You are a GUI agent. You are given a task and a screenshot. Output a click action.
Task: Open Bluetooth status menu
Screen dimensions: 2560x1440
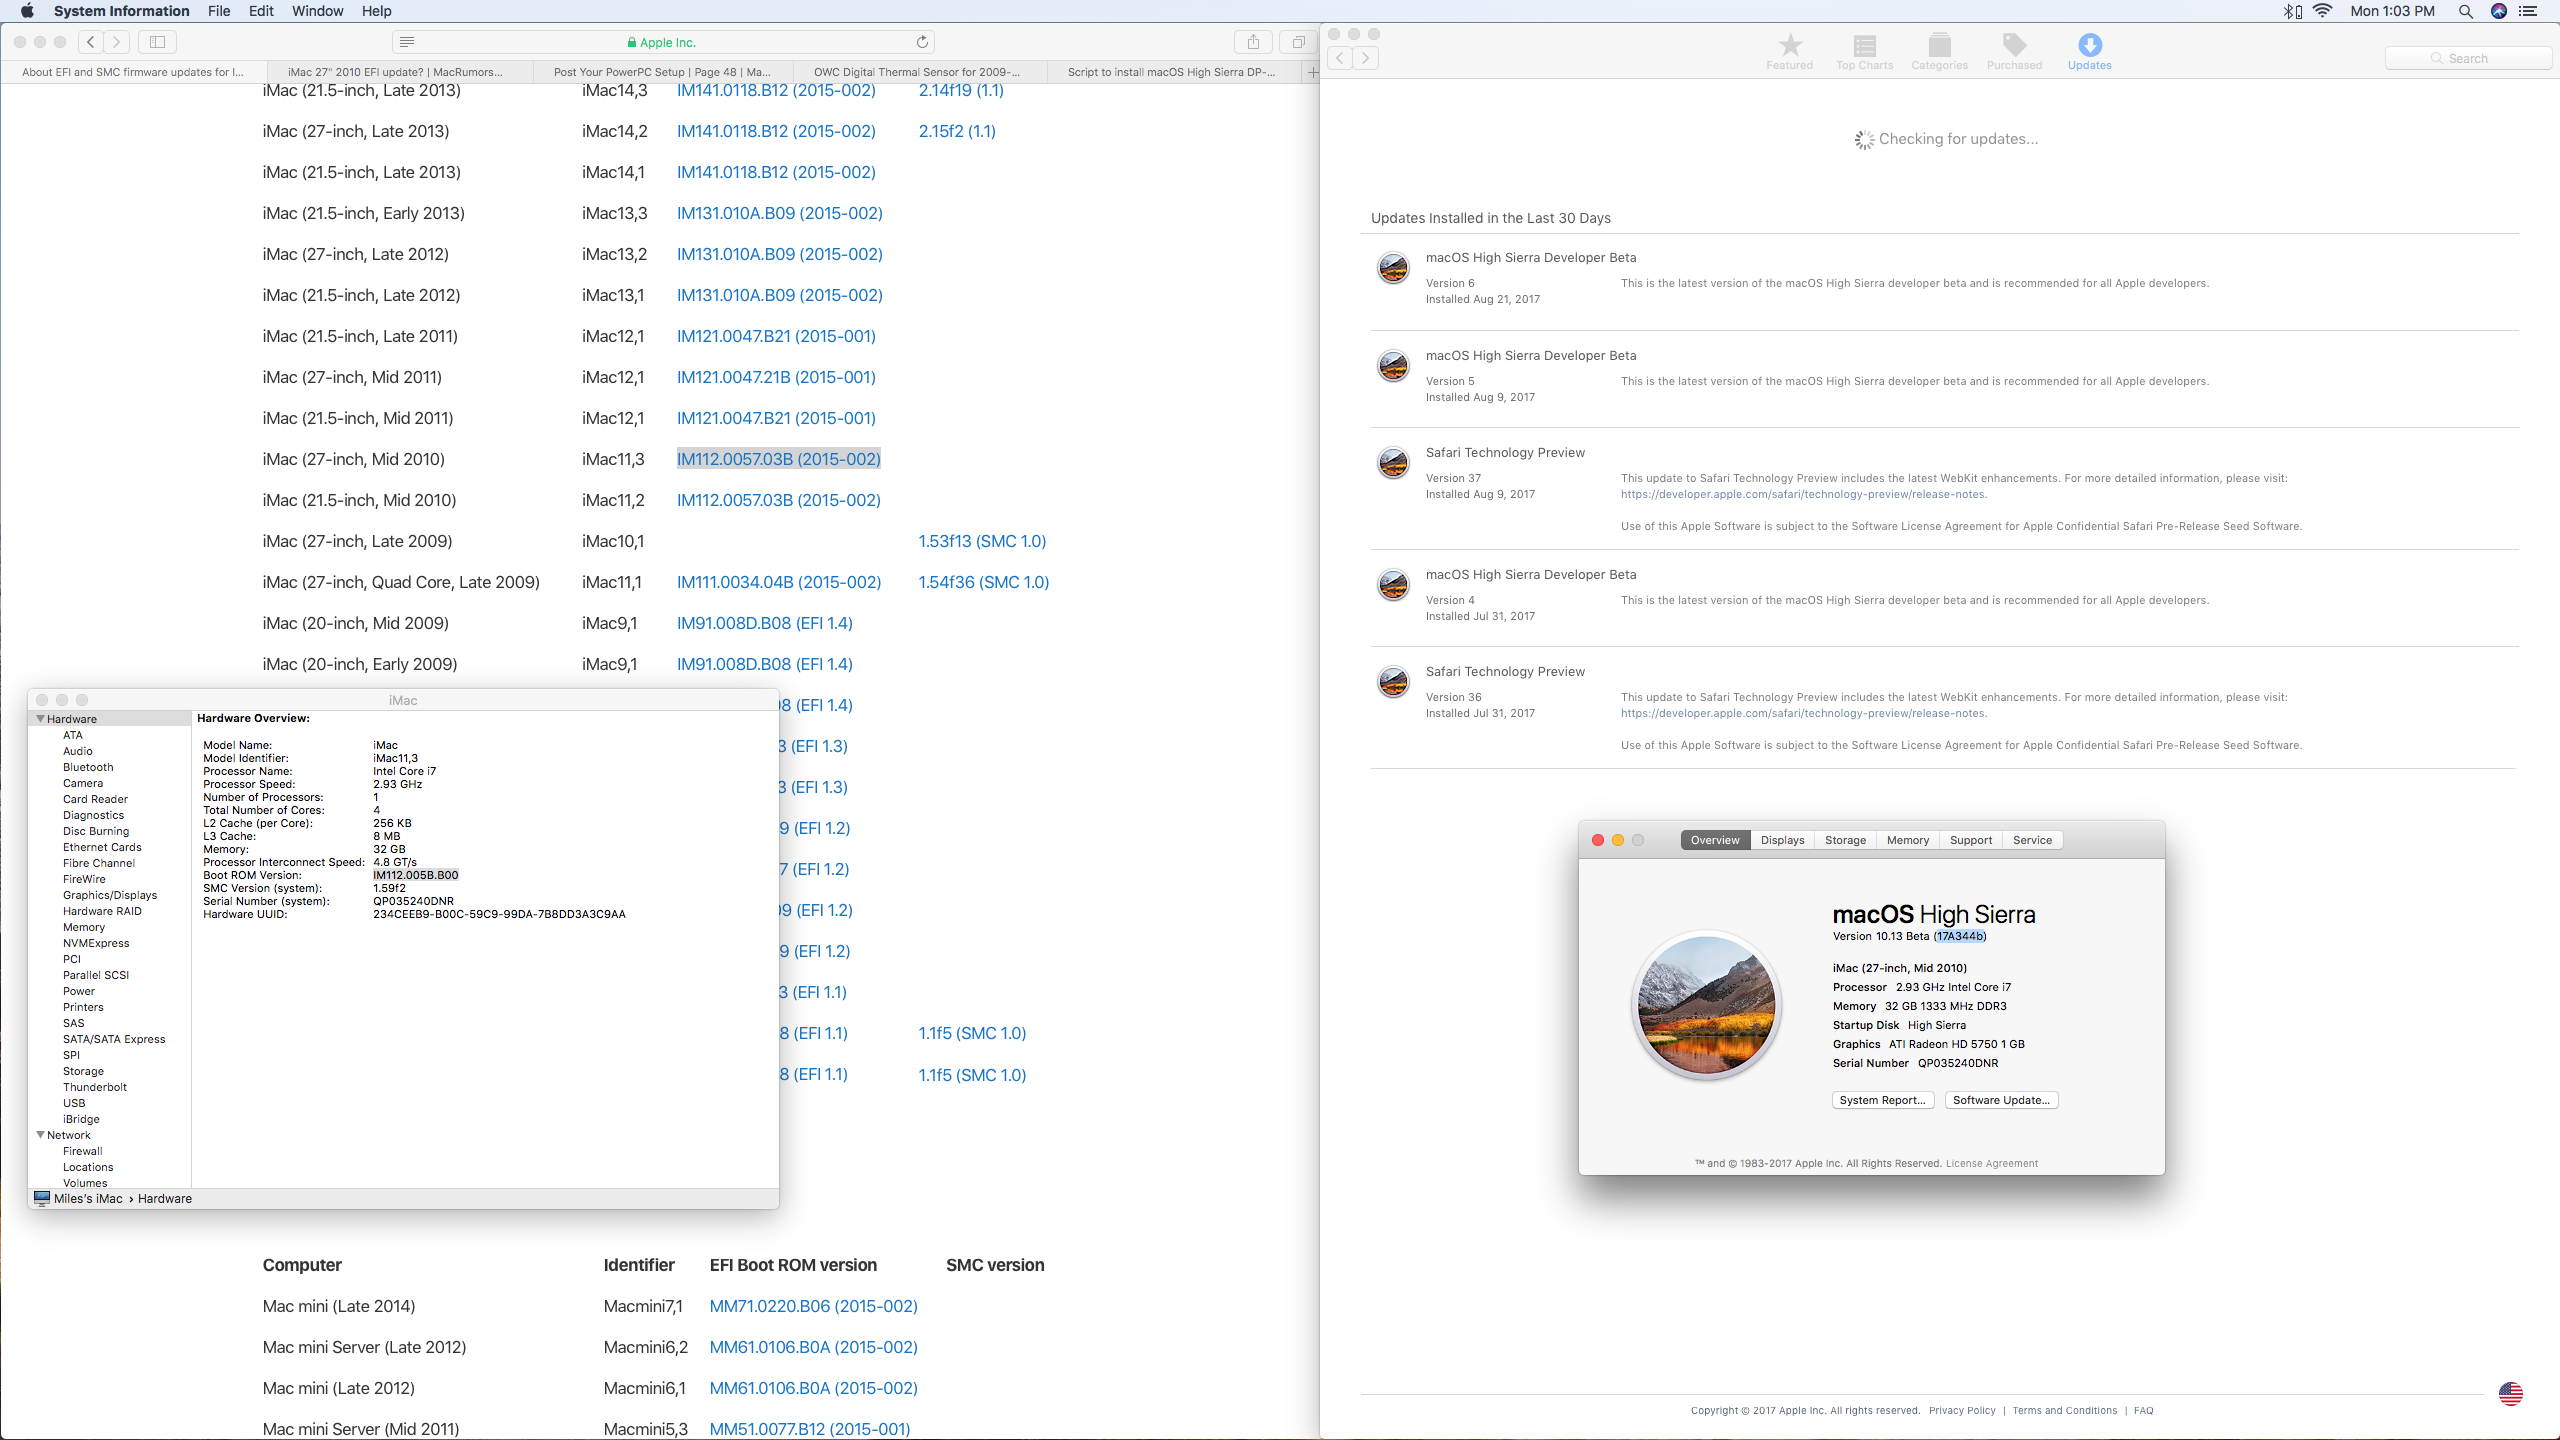pos(2292,11)
